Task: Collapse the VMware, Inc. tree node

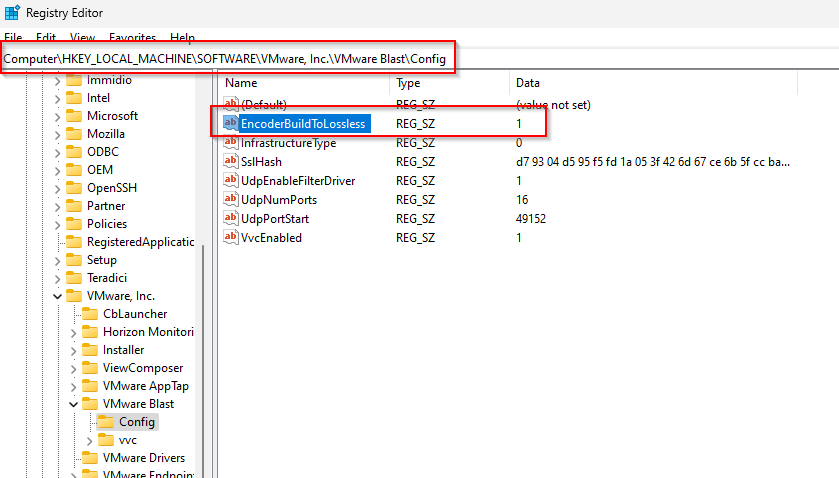Action: [x=57, y=296]
